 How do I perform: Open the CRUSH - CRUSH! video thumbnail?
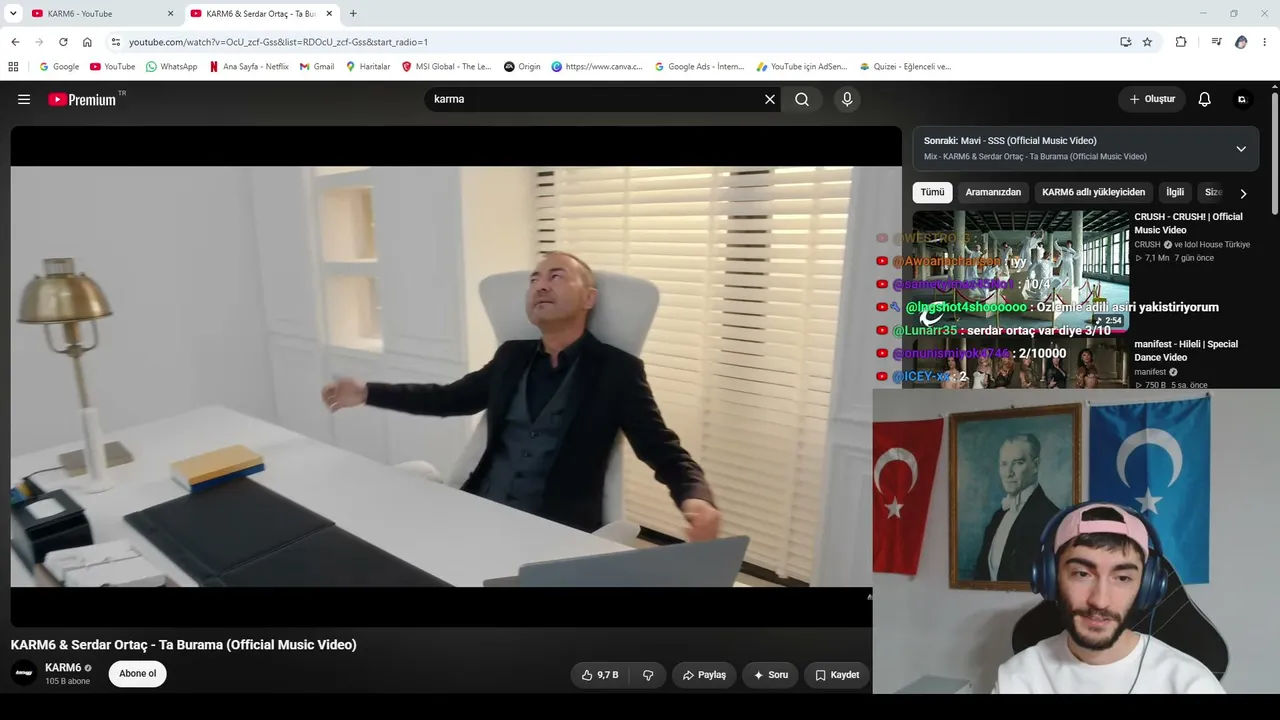(x=1020, y=272)
